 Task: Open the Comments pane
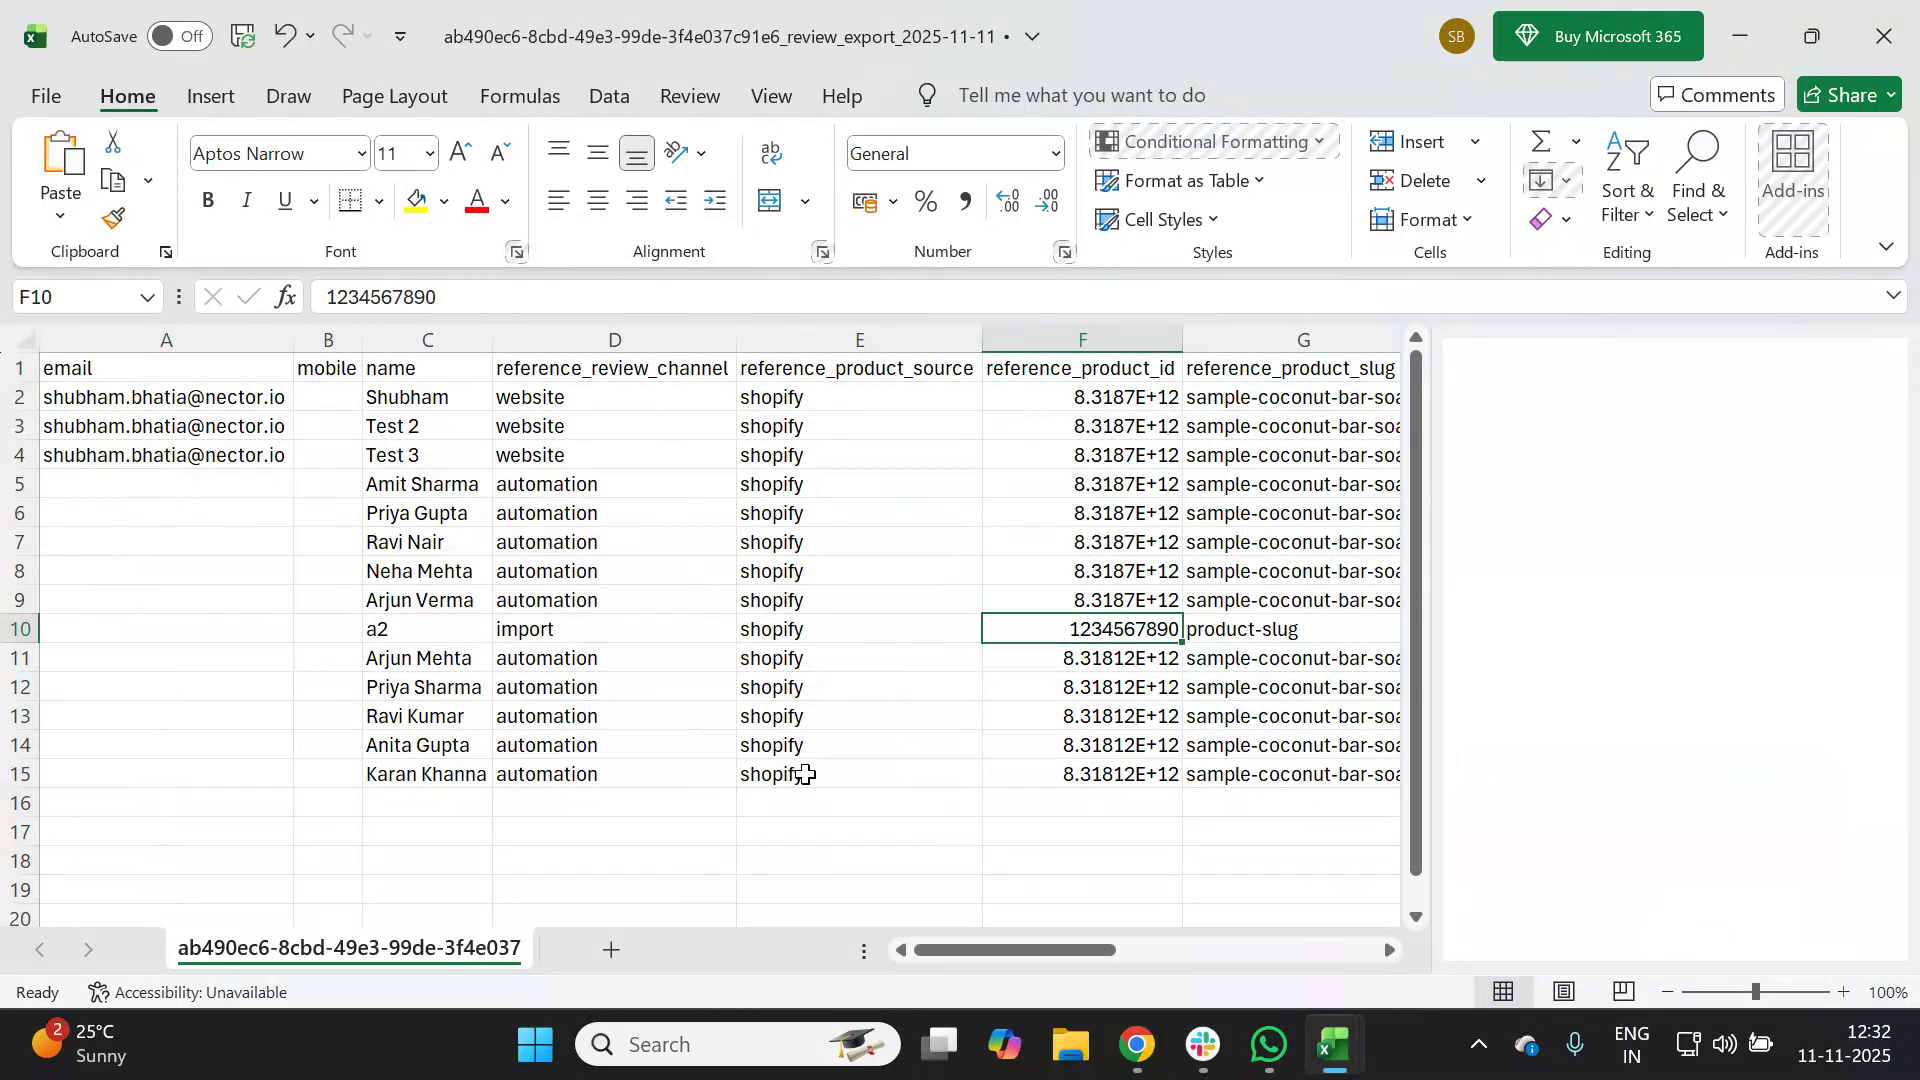1716,94
